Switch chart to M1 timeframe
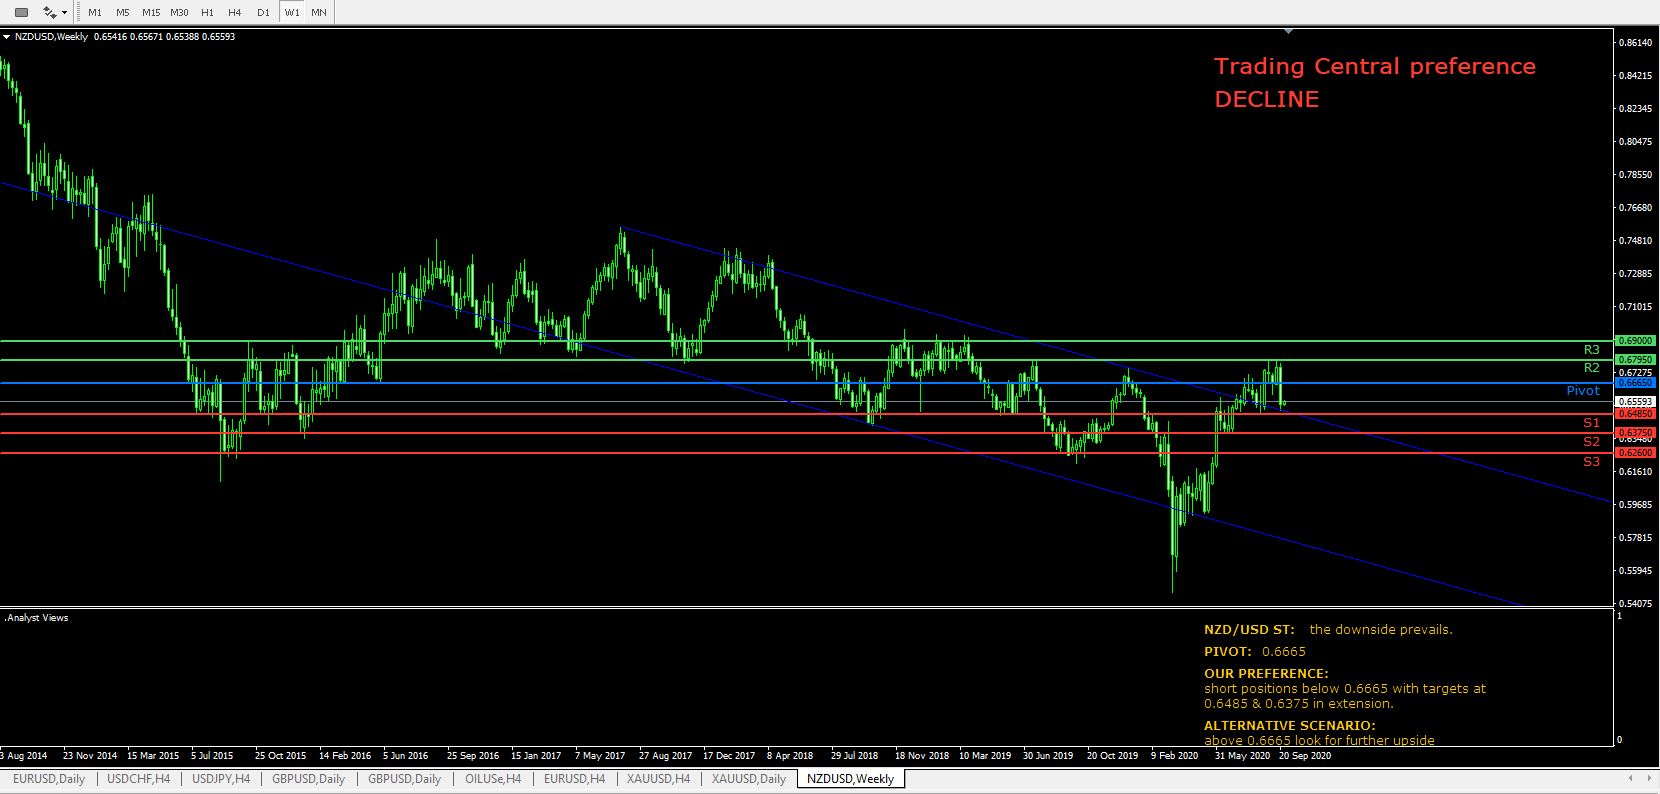Viewport: 1660px width, 794px height. pyautogui.click(x=95, y=13)
